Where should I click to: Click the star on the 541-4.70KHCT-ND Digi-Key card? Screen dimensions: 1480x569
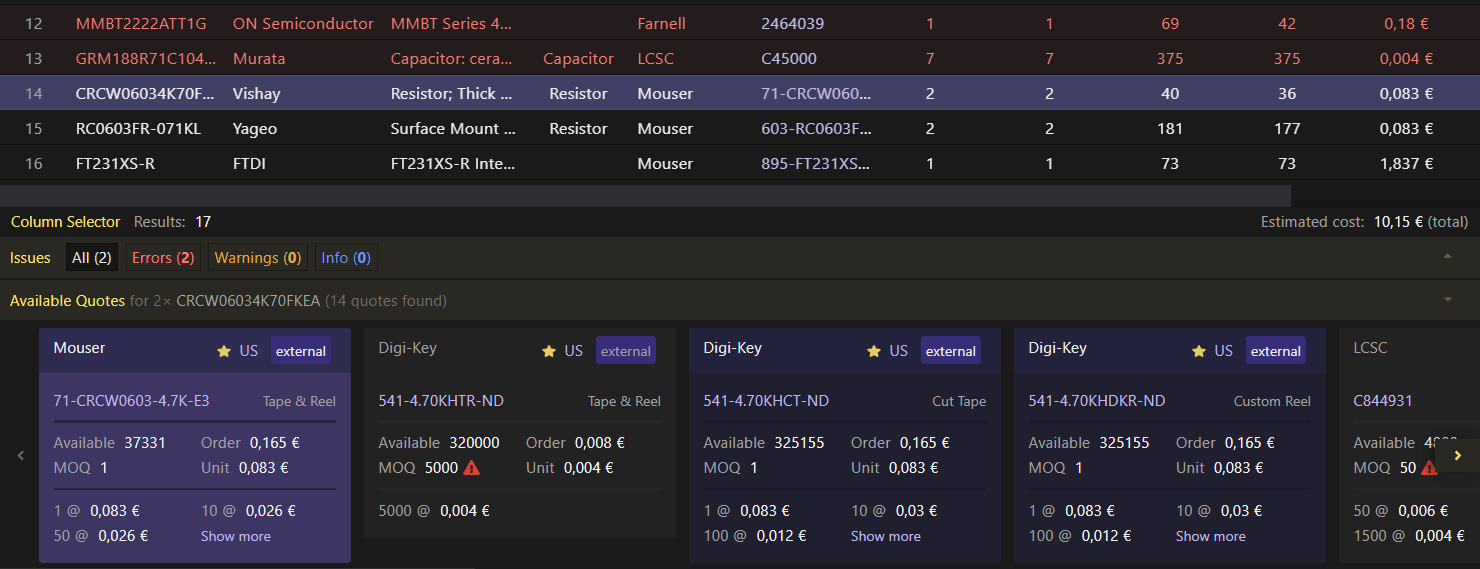[874, 351]
